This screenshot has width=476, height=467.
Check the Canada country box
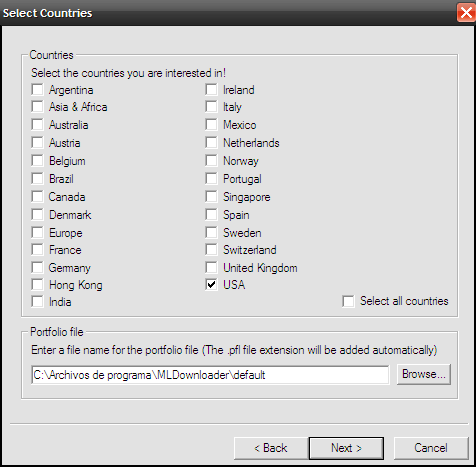point(37,196)
